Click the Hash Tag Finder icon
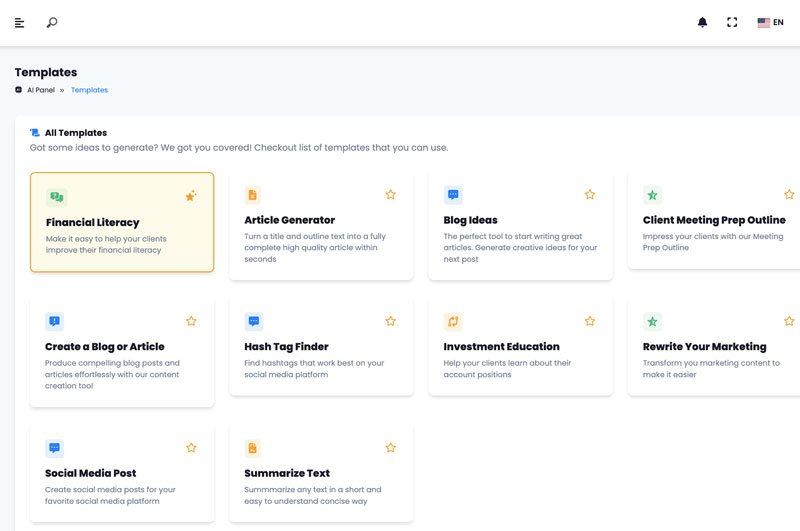This screenshot has width=800, height=531. point(254,321)
